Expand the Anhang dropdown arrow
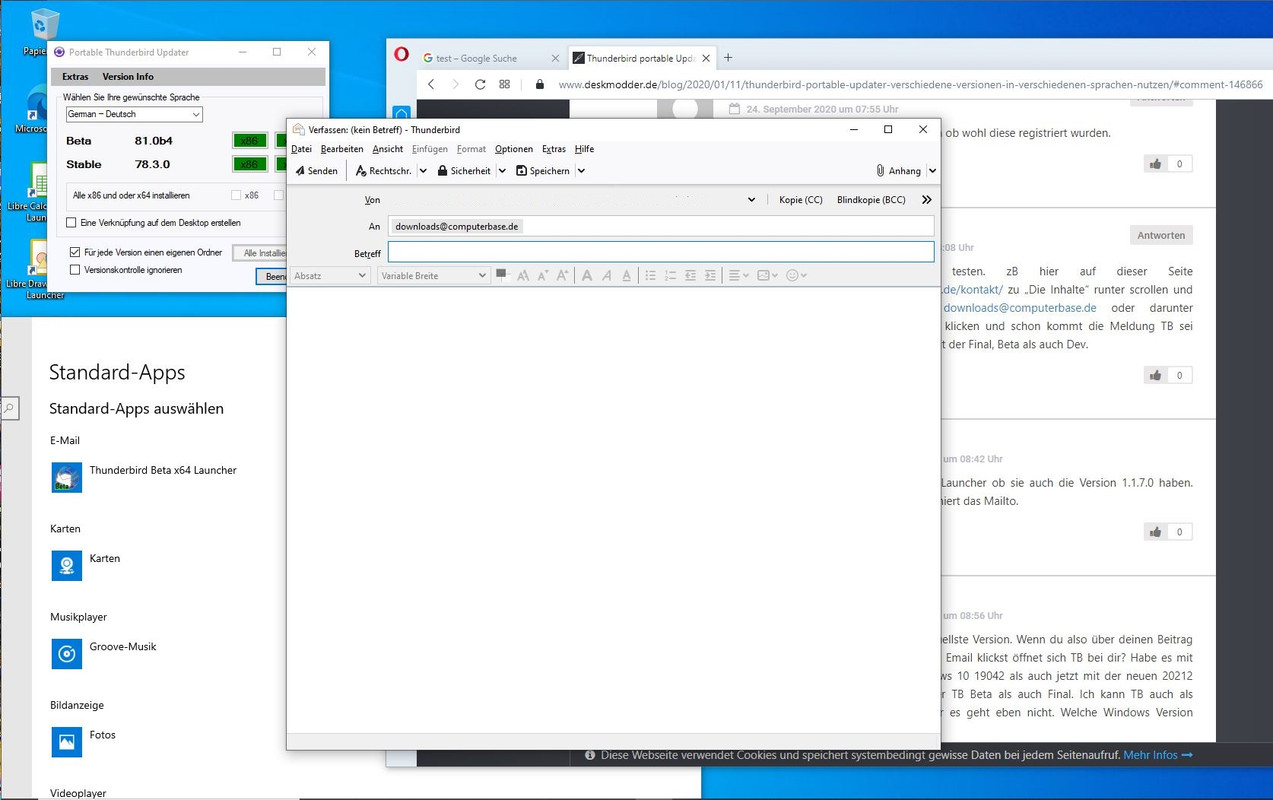 click(x=932, y=171)
